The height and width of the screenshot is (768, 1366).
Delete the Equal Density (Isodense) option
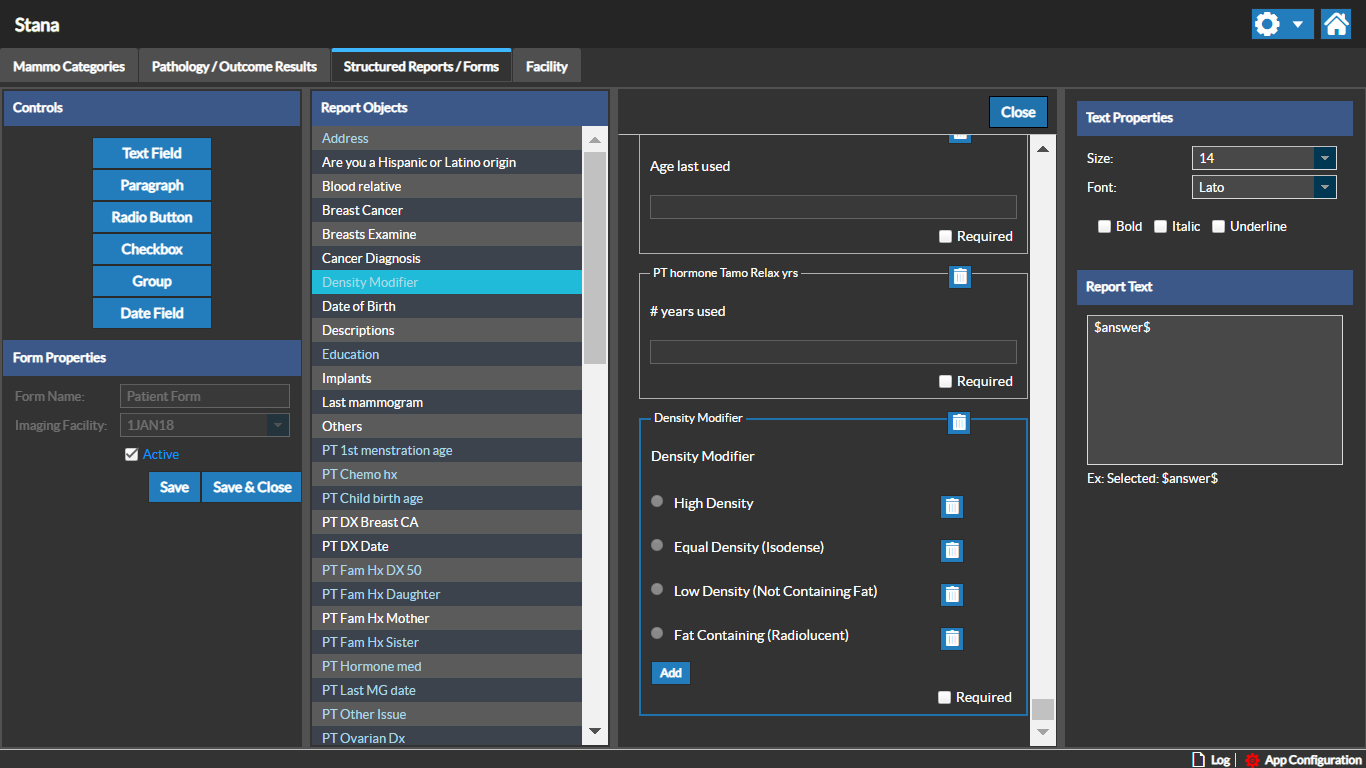(952, 551)
